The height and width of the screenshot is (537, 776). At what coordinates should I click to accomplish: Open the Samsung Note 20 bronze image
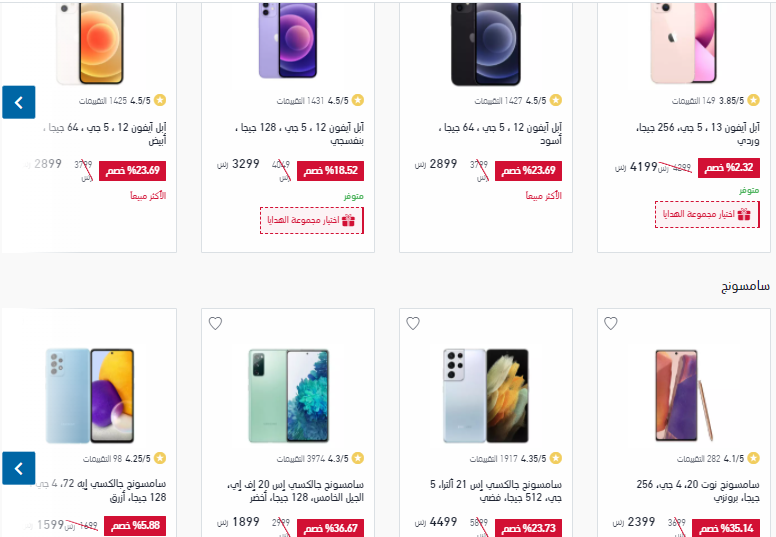pos(683,395)
